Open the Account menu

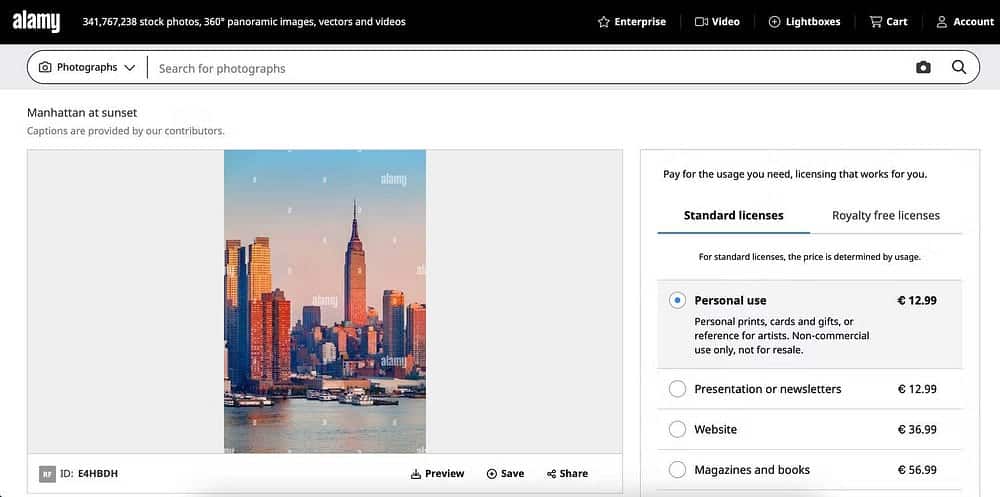pyautogui.click(x=964, y=22)
